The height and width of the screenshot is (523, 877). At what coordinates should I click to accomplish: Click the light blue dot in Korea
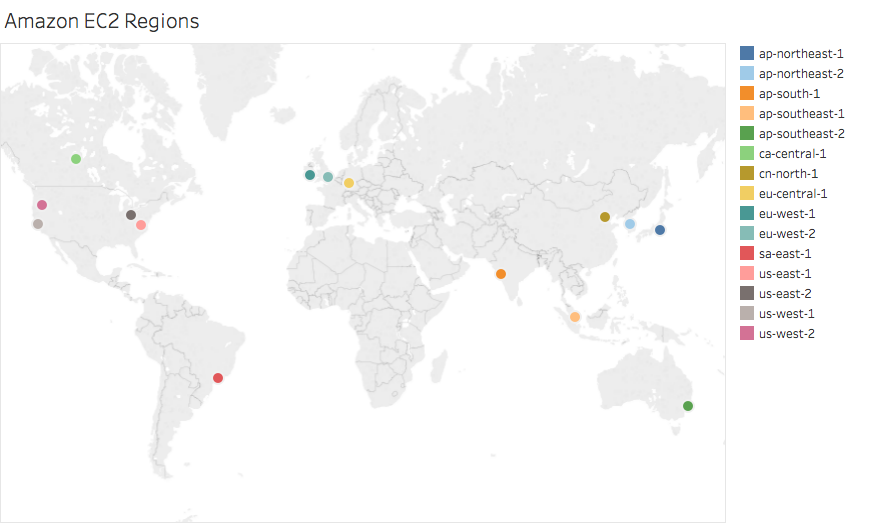click(630, 224)
